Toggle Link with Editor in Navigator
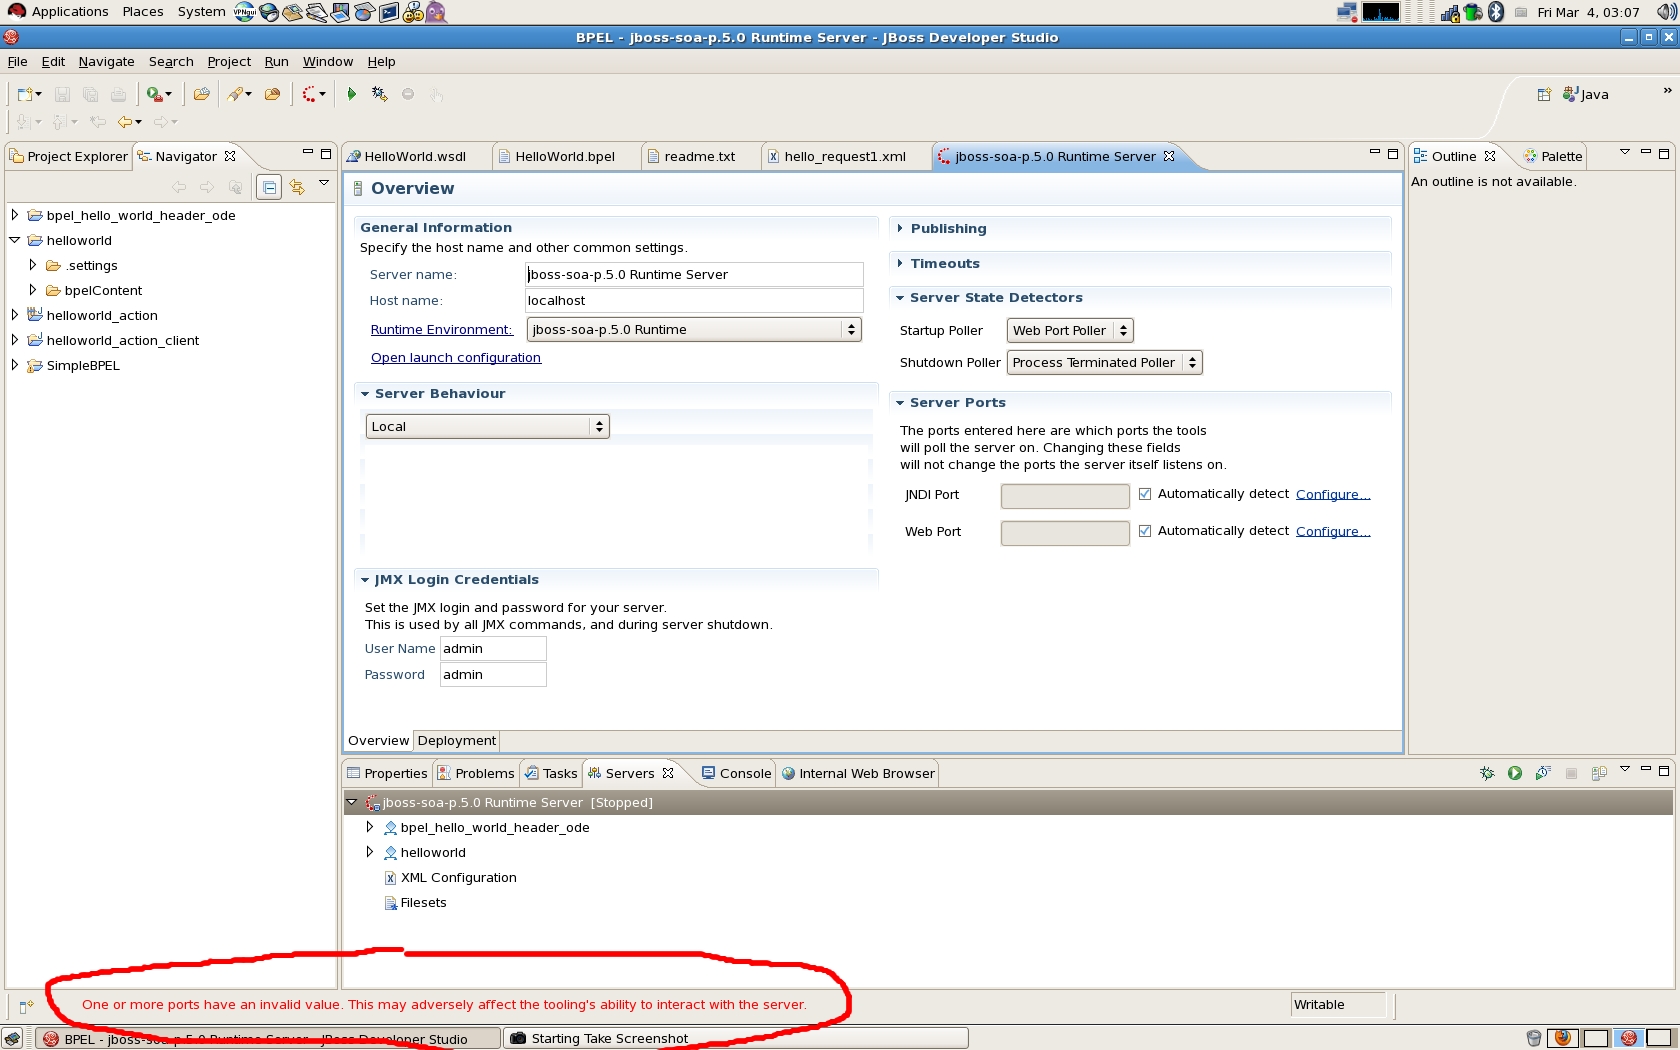This screenshot has height=1050, width=1680. (297, 187)
